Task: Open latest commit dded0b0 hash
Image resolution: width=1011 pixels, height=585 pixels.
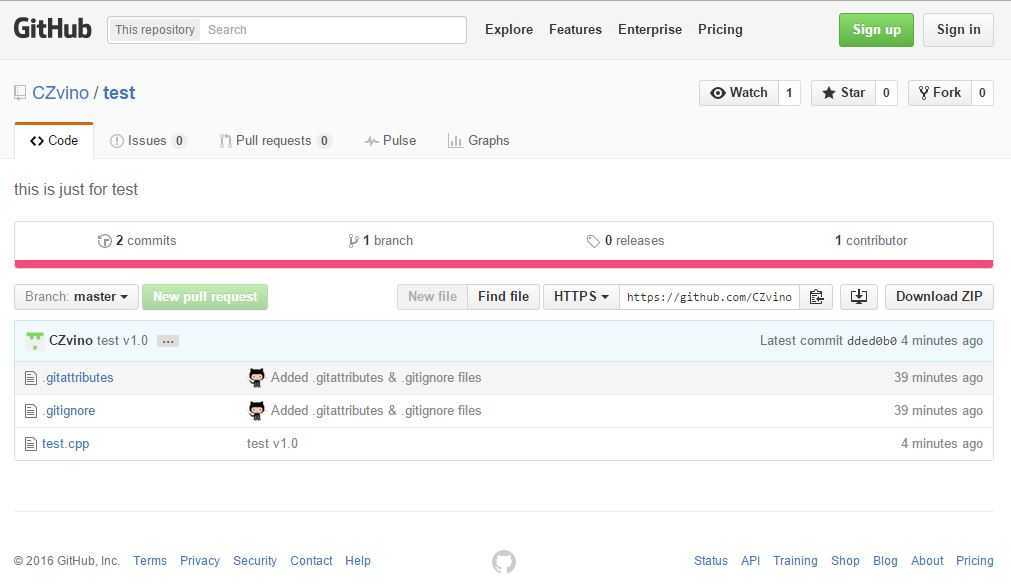Action: tap(872, 341)
